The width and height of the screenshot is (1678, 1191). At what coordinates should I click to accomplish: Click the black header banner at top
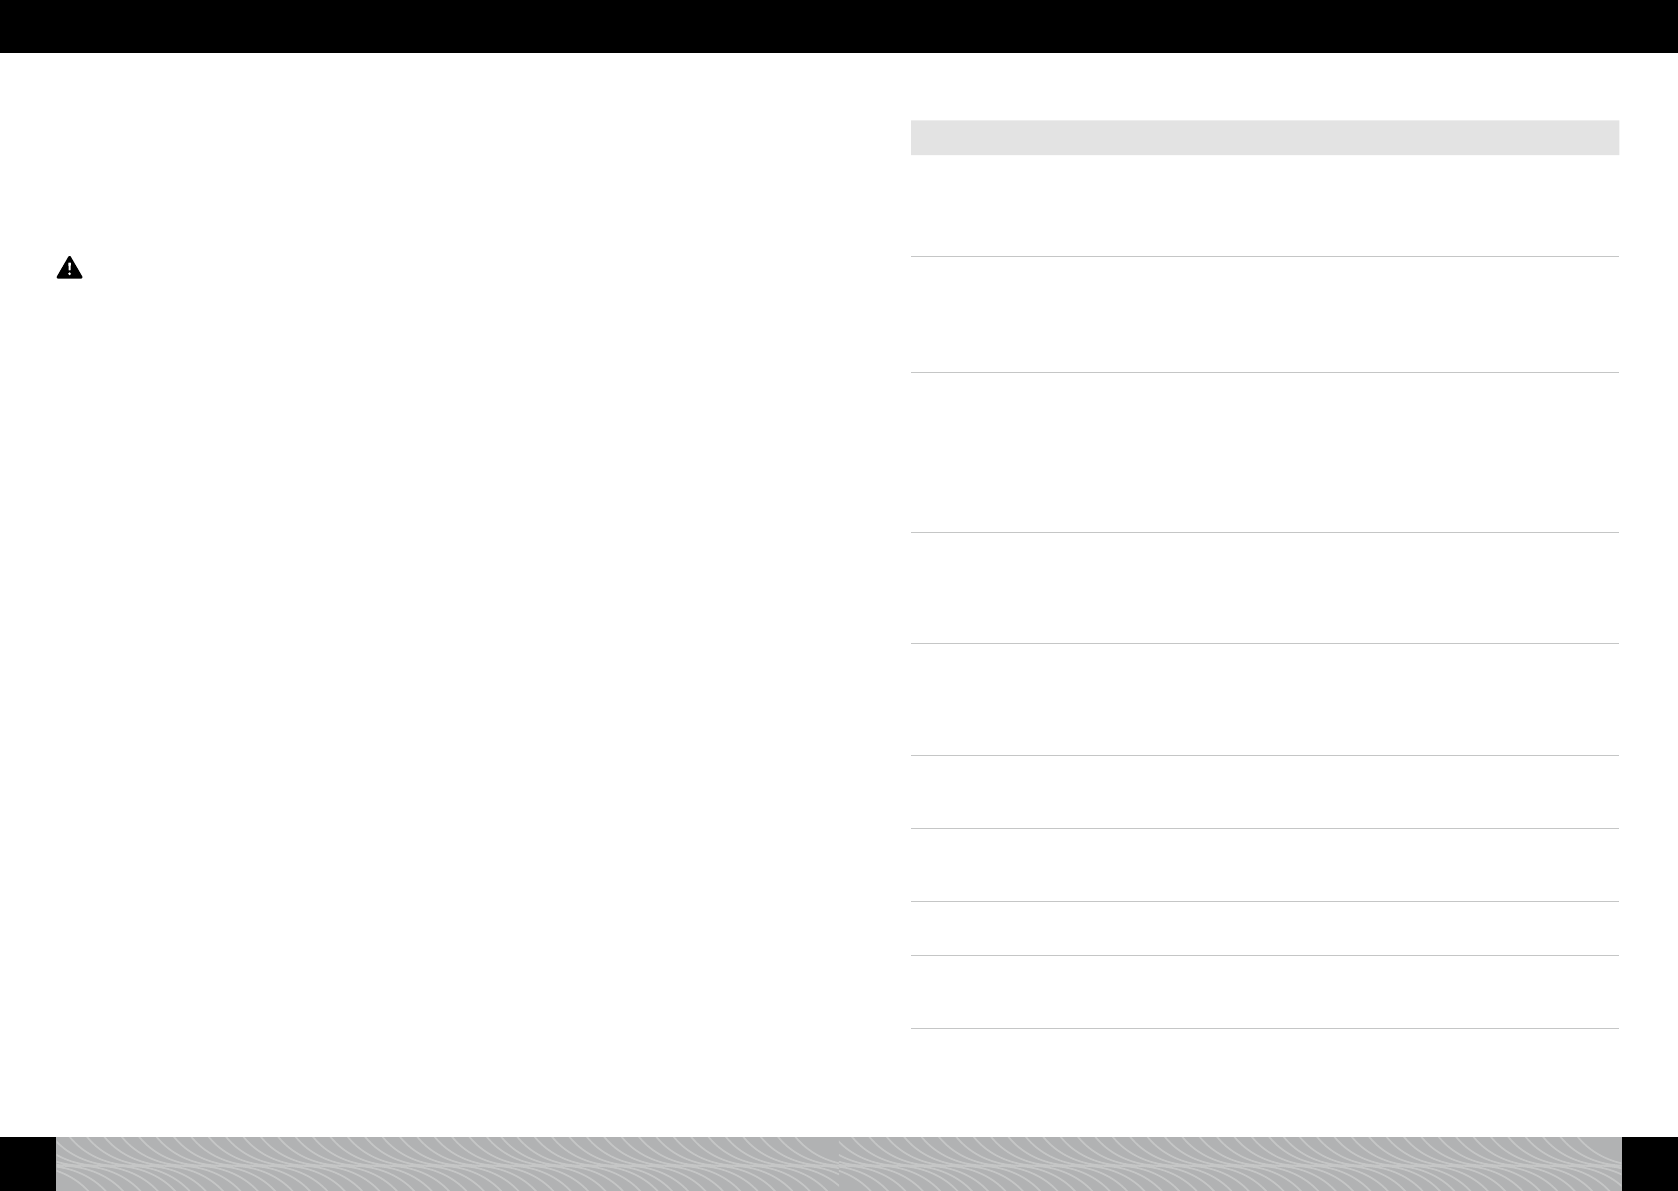pyautogui.click(x=839, y=26)
